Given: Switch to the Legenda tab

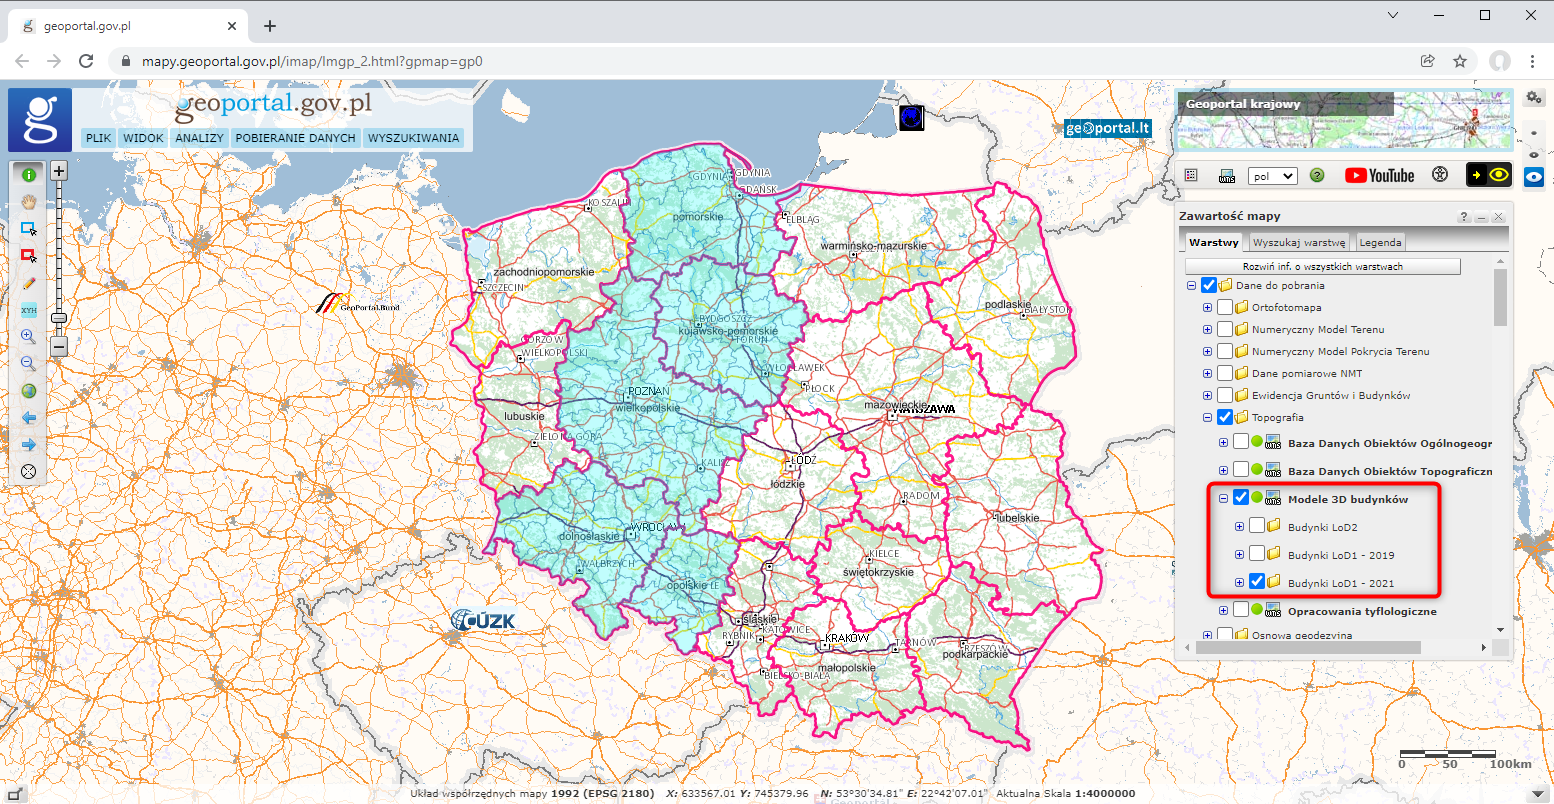Looking at the screenshot, I should (1380, 242).
